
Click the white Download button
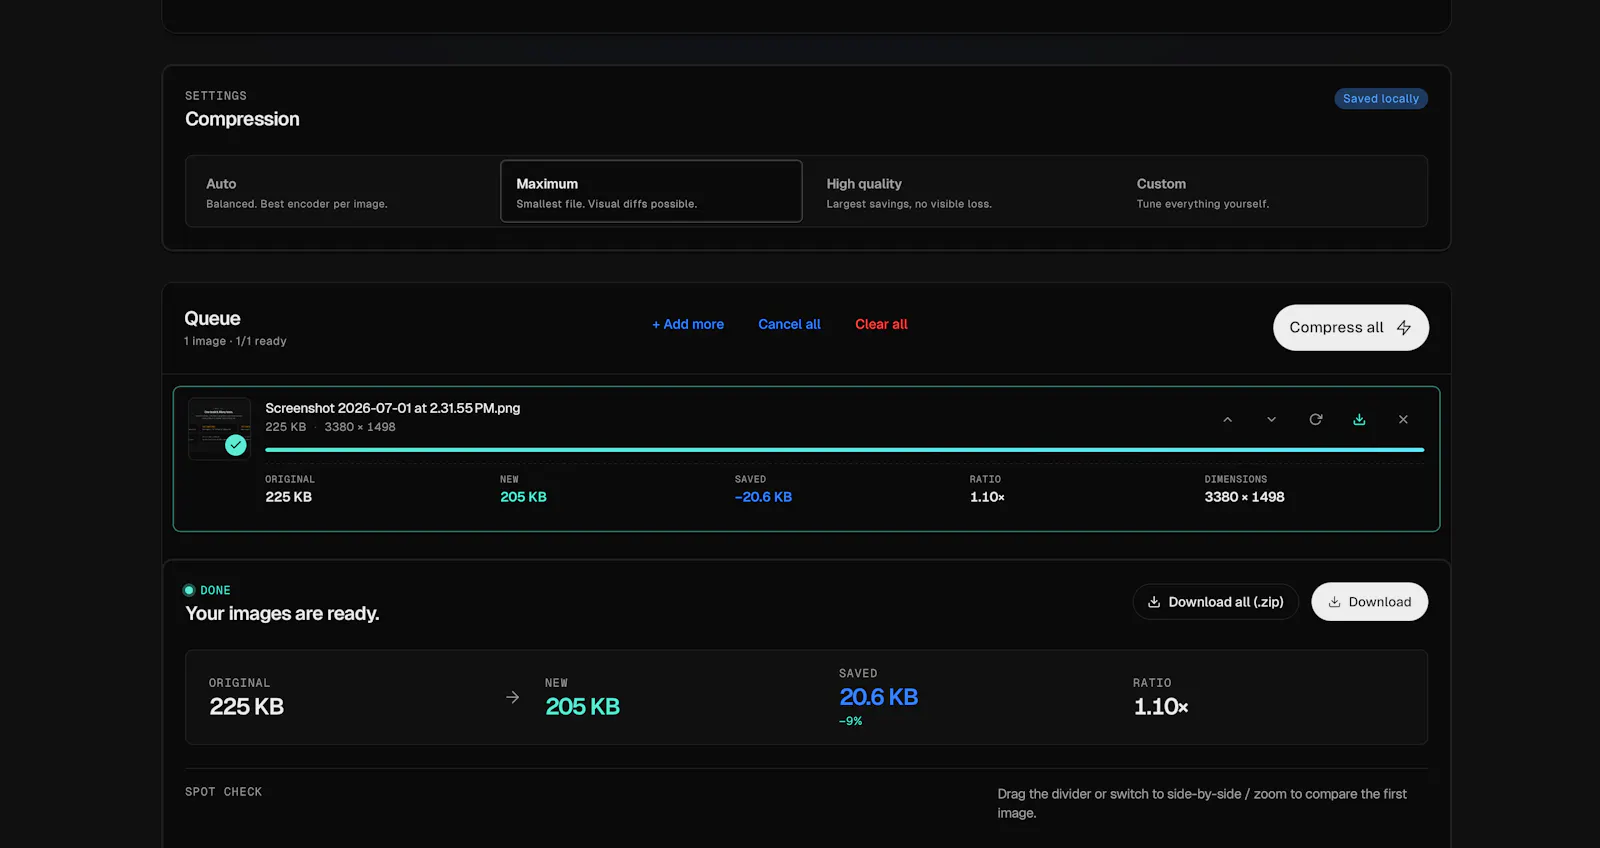click(1369, 602)
